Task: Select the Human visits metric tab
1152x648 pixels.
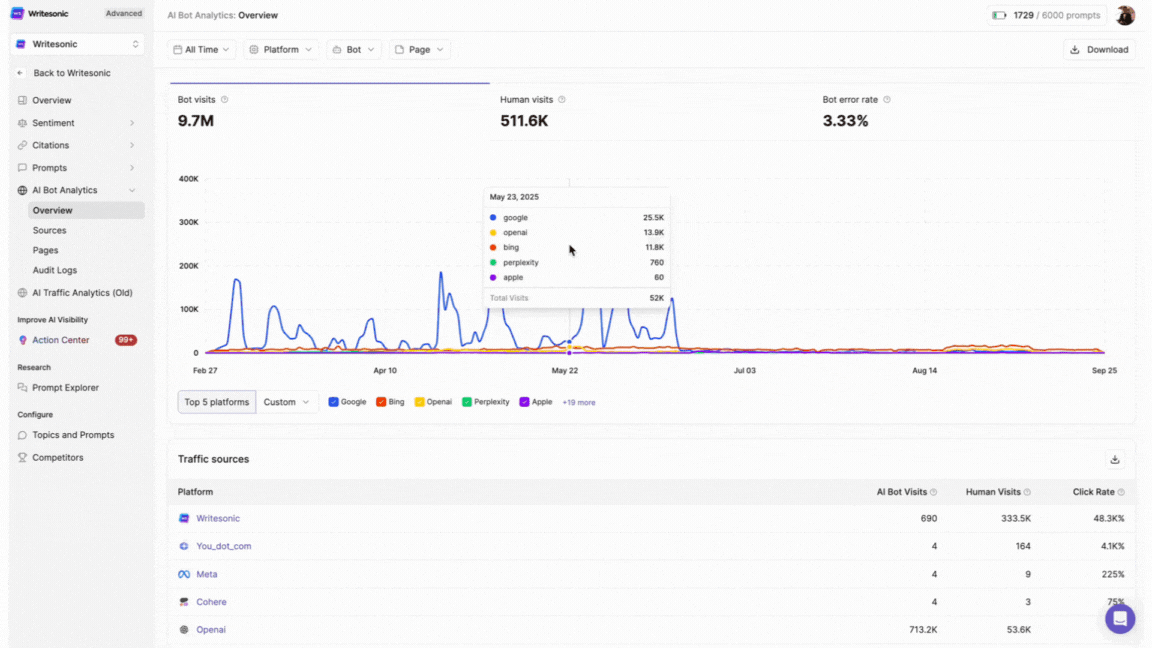Action: [x=651, y=112]
